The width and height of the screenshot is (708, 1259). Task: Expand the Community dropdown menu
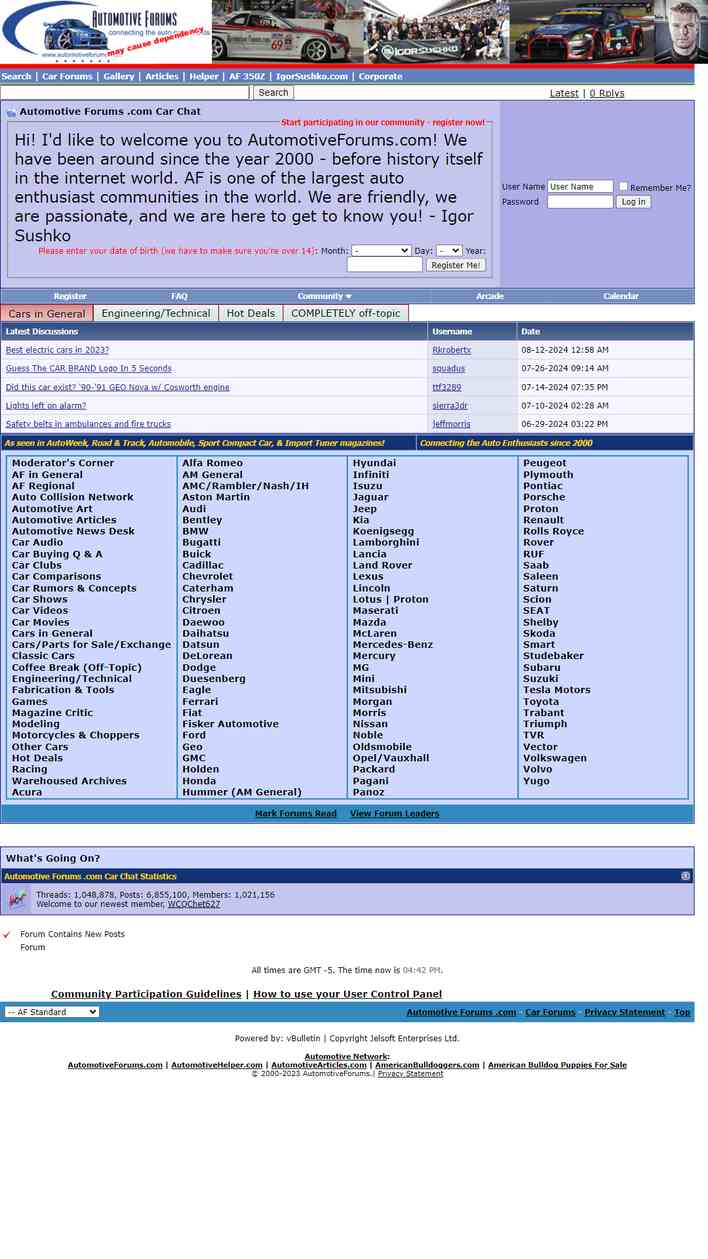[325, 296]
